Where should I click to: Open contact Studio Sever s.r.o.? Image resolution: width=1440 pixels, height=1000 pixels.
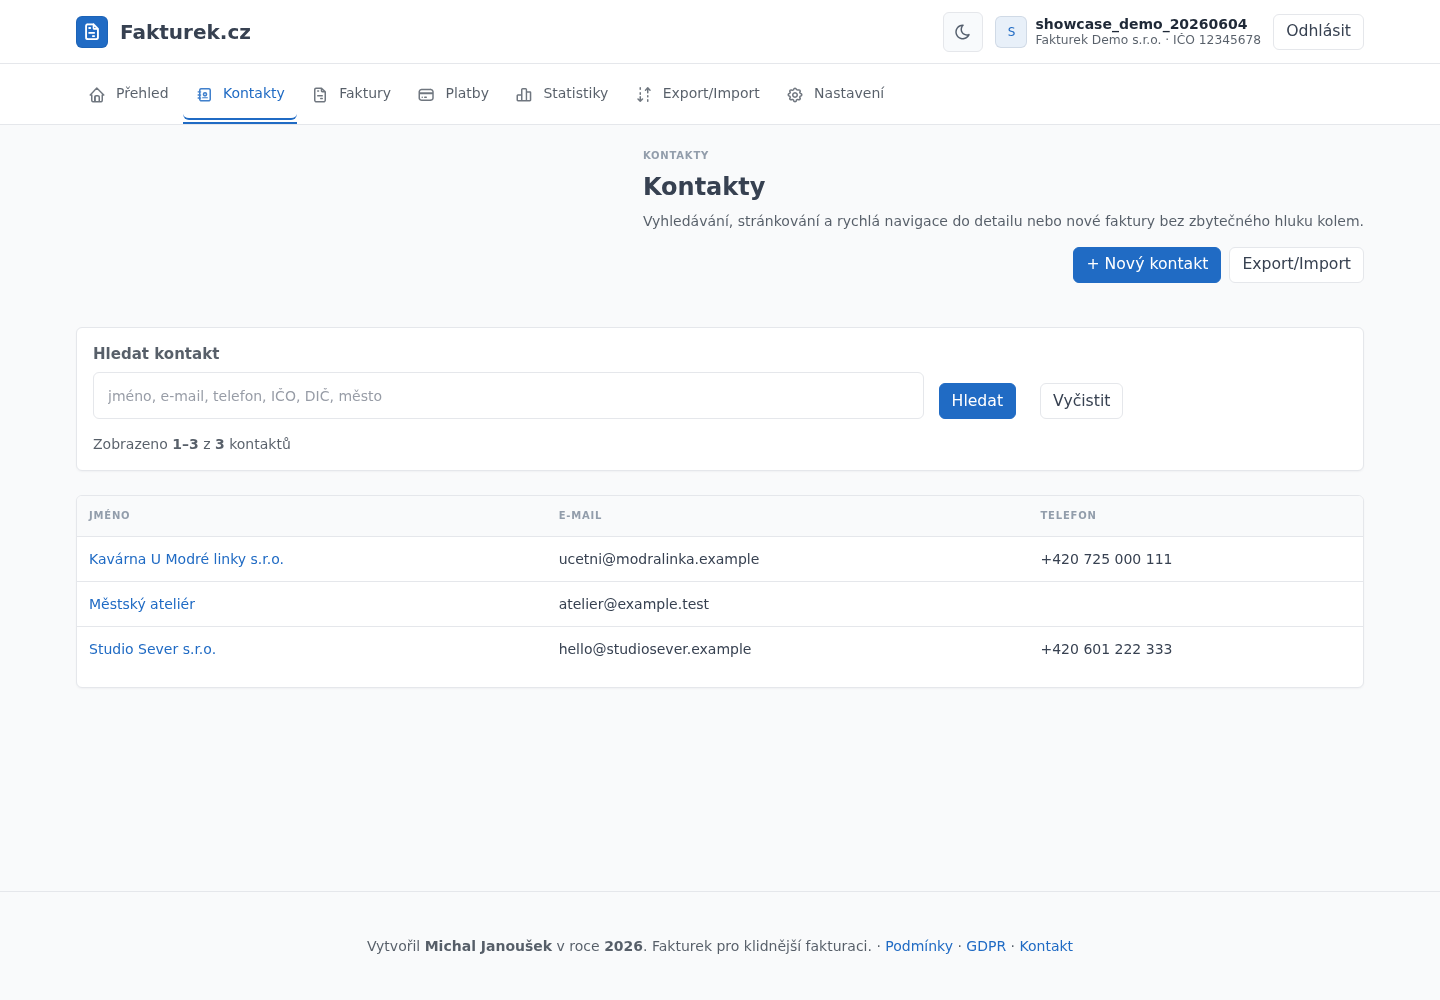click(x=152, y=649)
